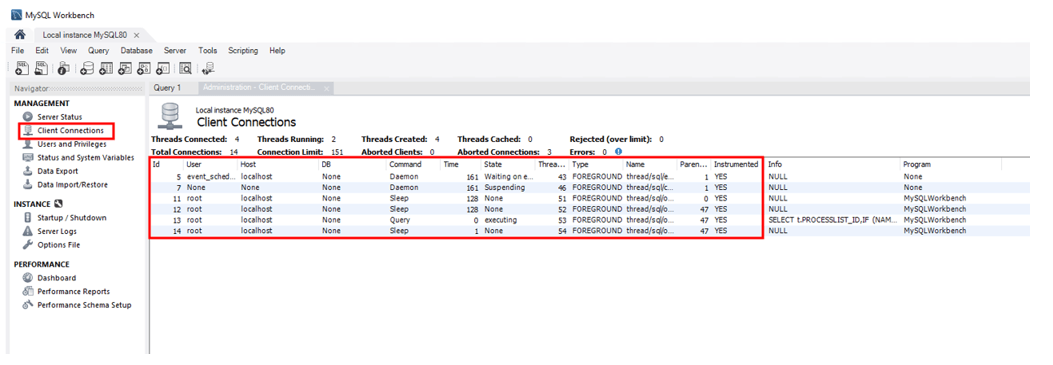Click the Suspending state cell
The height and width of the screenshot is (365, 1053).
click(x=508, y=187)
